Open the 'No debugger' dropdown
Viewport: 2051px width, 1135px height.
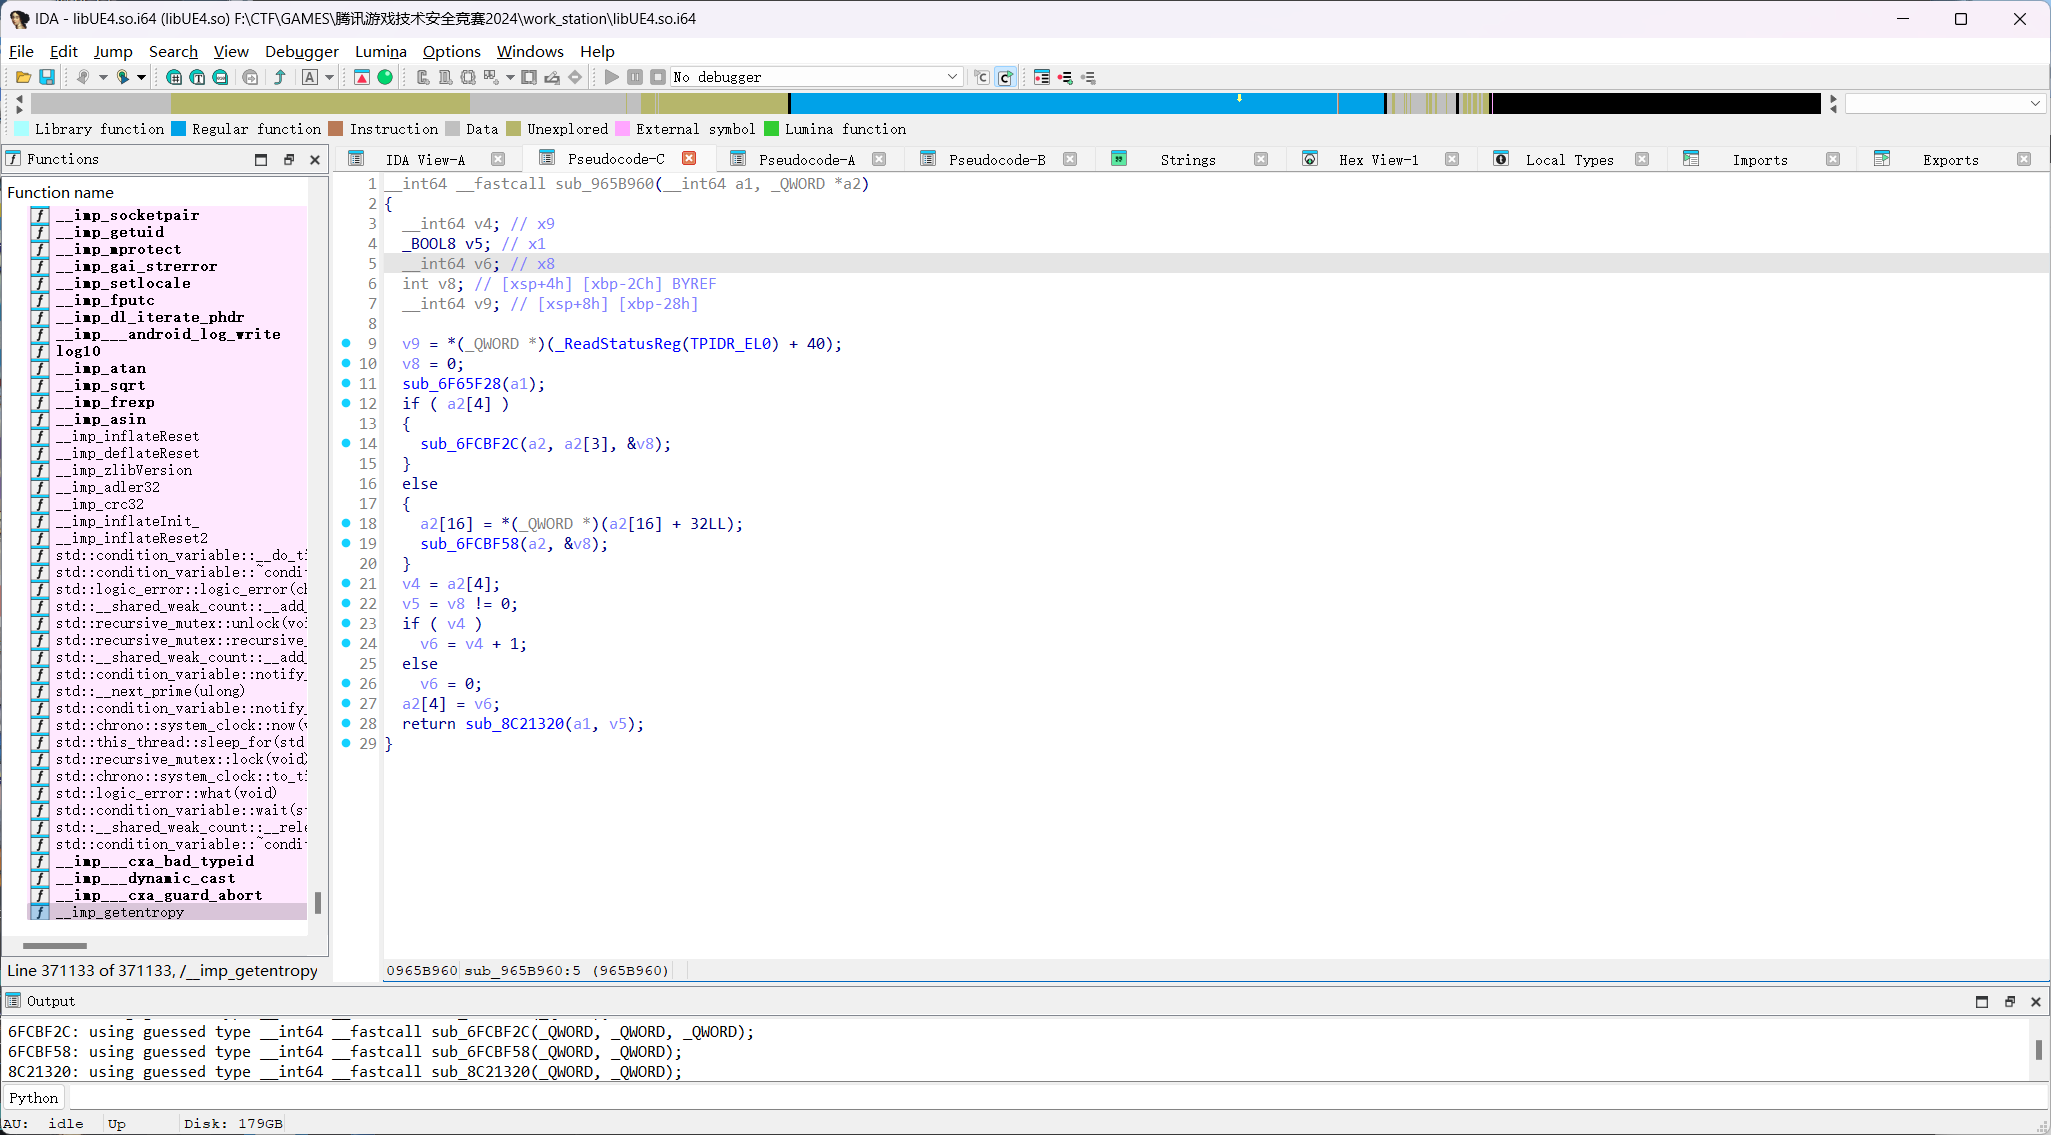(x=816, y=77)
